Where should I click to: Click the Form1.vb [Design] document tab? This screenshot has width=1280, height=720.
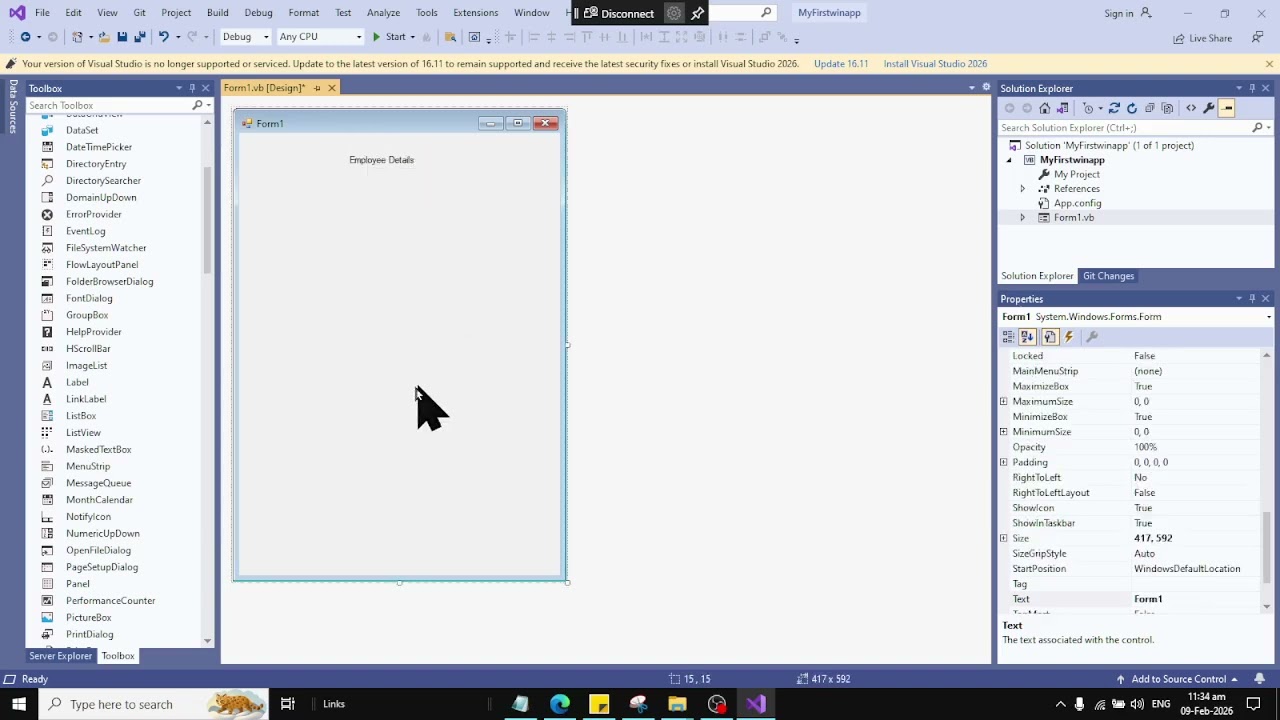click(264, 88)
